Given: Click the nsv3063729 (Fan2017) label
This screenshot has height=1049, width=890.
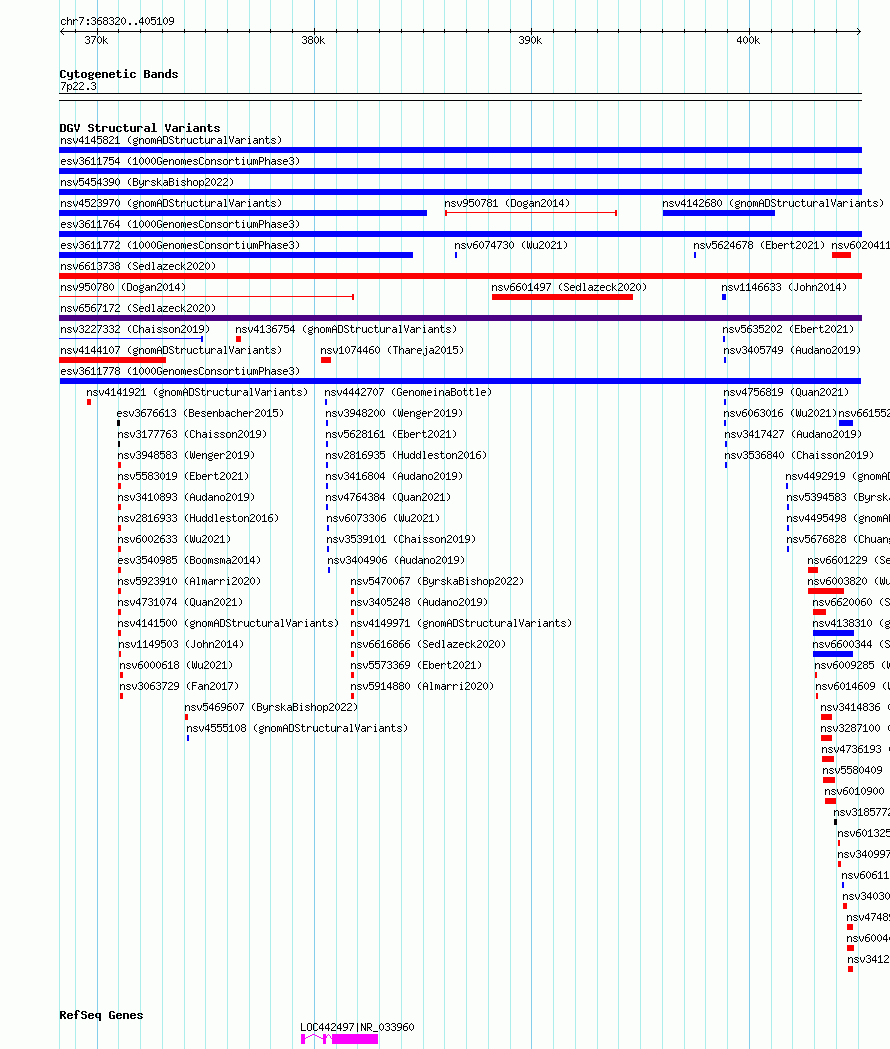Looking at the screenshot, I should coord(179,686).
